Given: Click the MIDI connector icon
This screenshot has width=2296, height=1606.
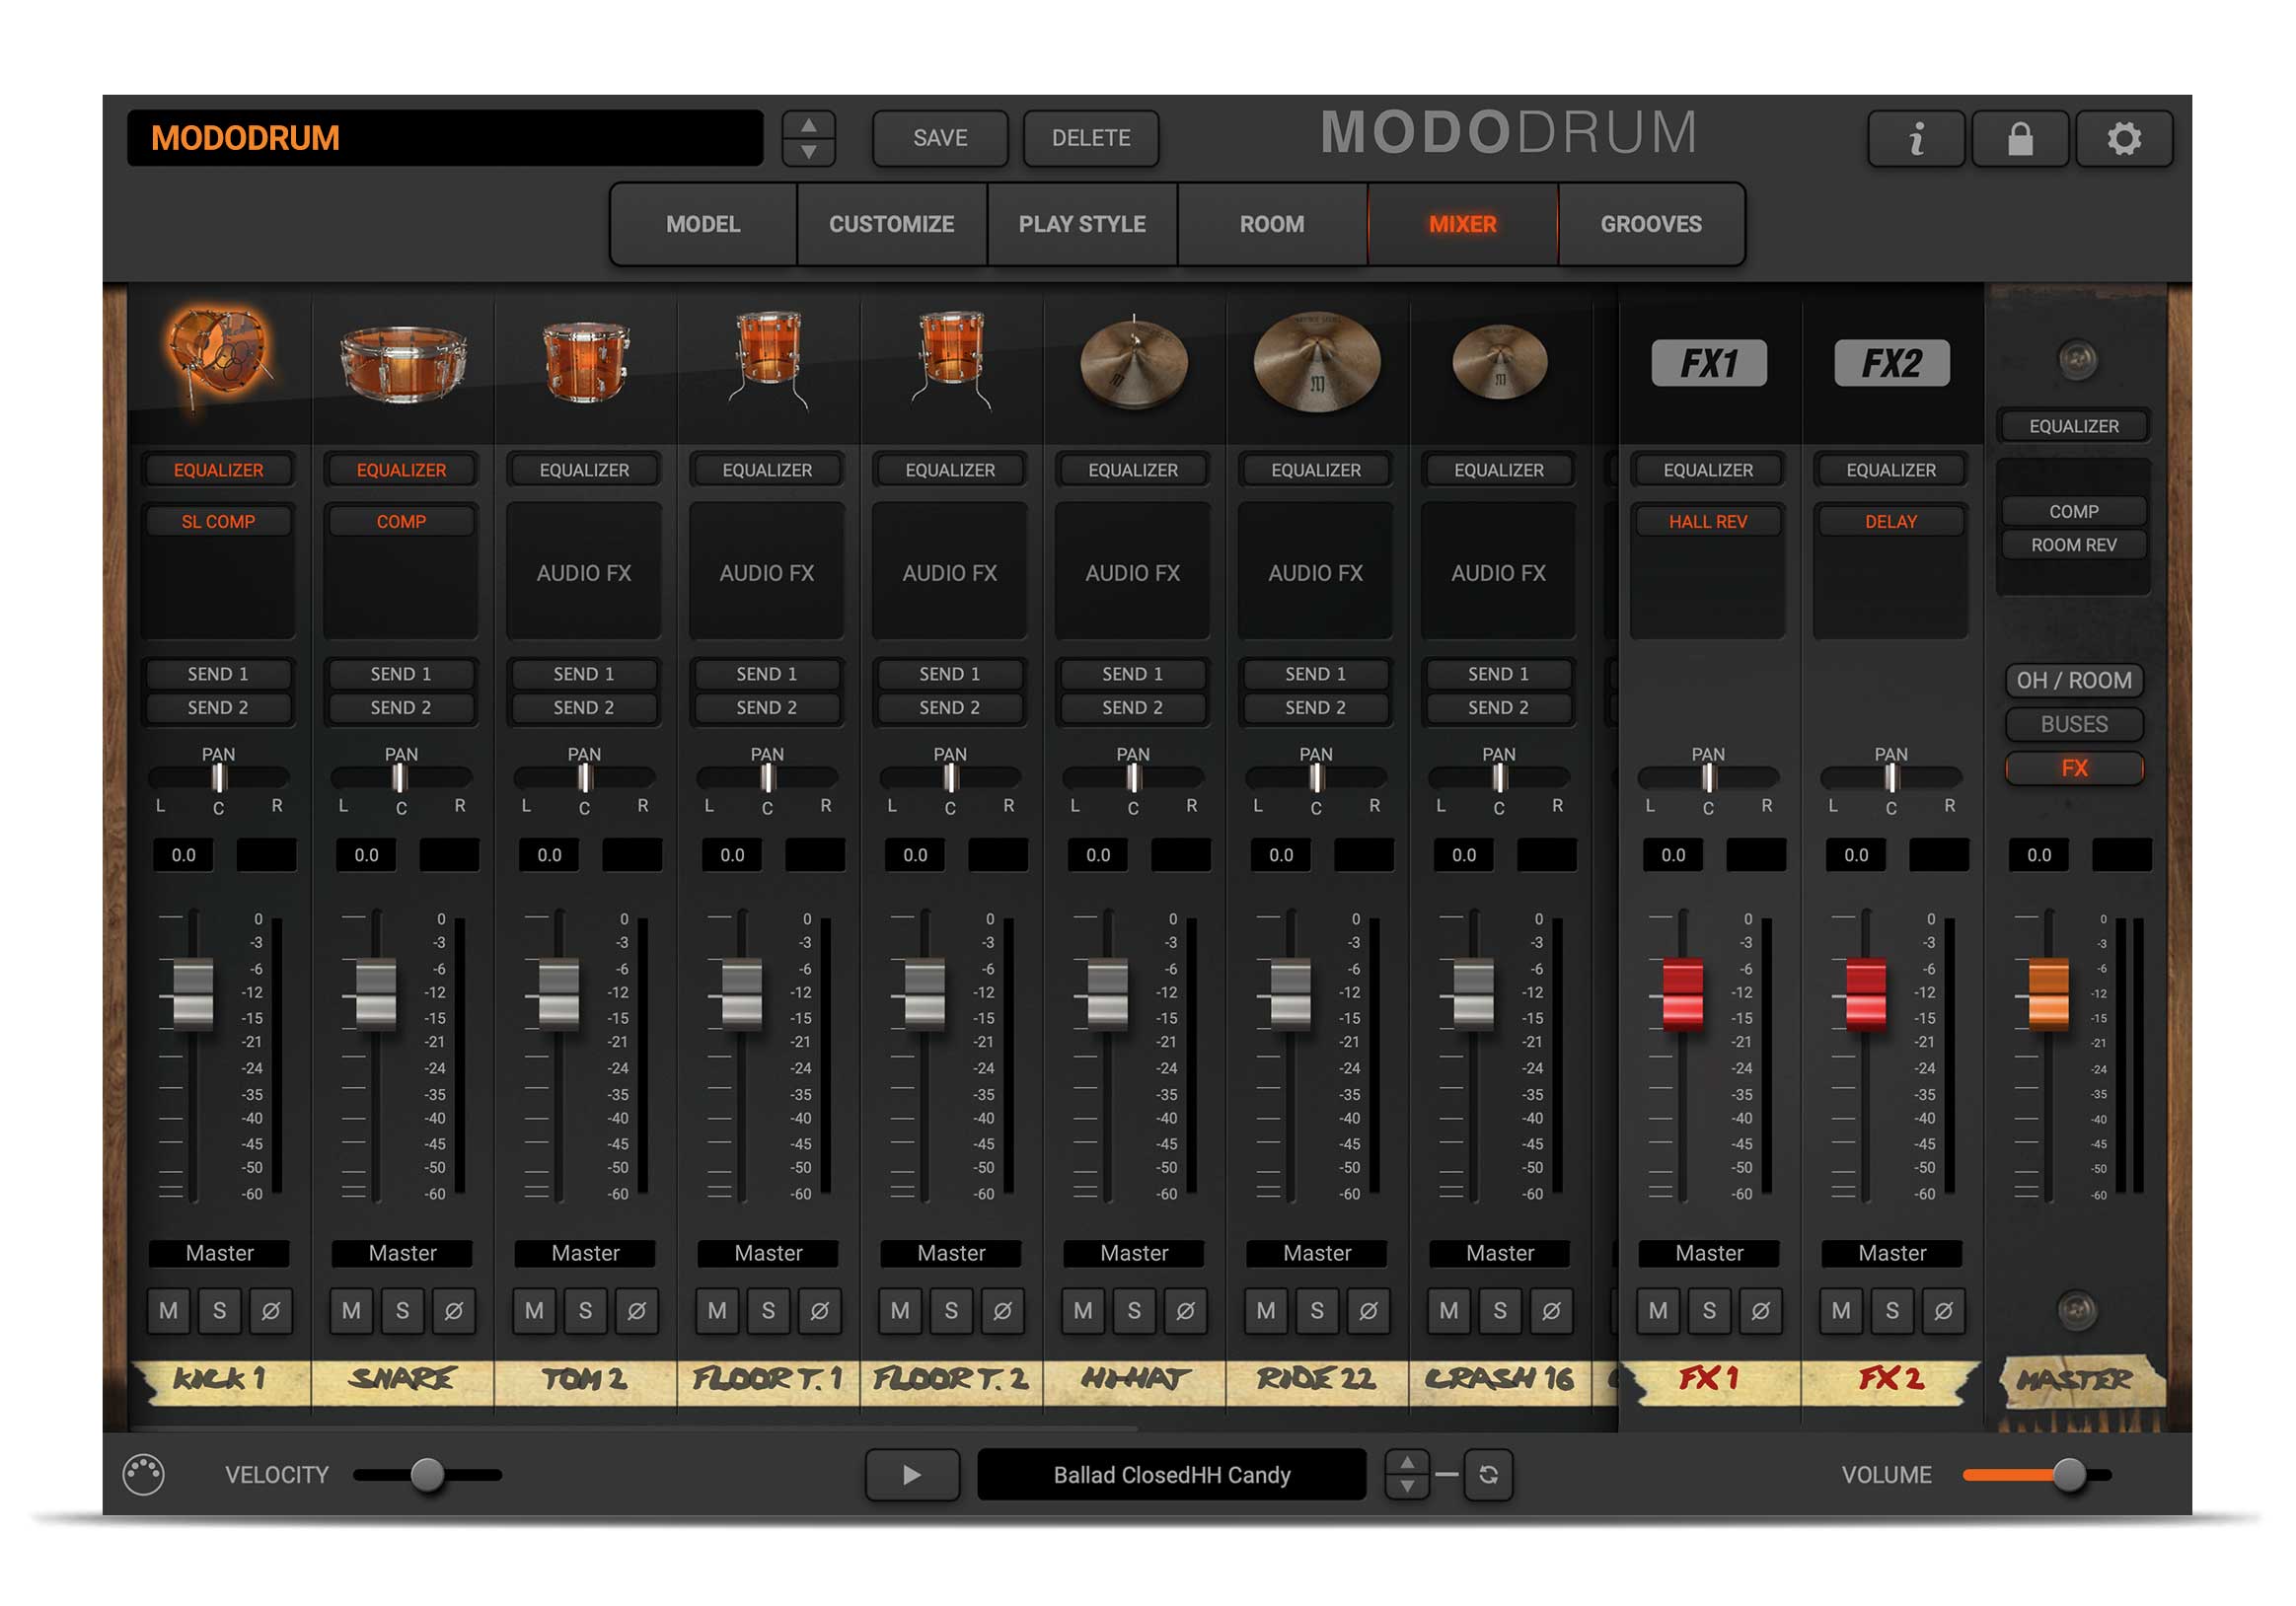Looking at the screenshot, I should 143,1474.
